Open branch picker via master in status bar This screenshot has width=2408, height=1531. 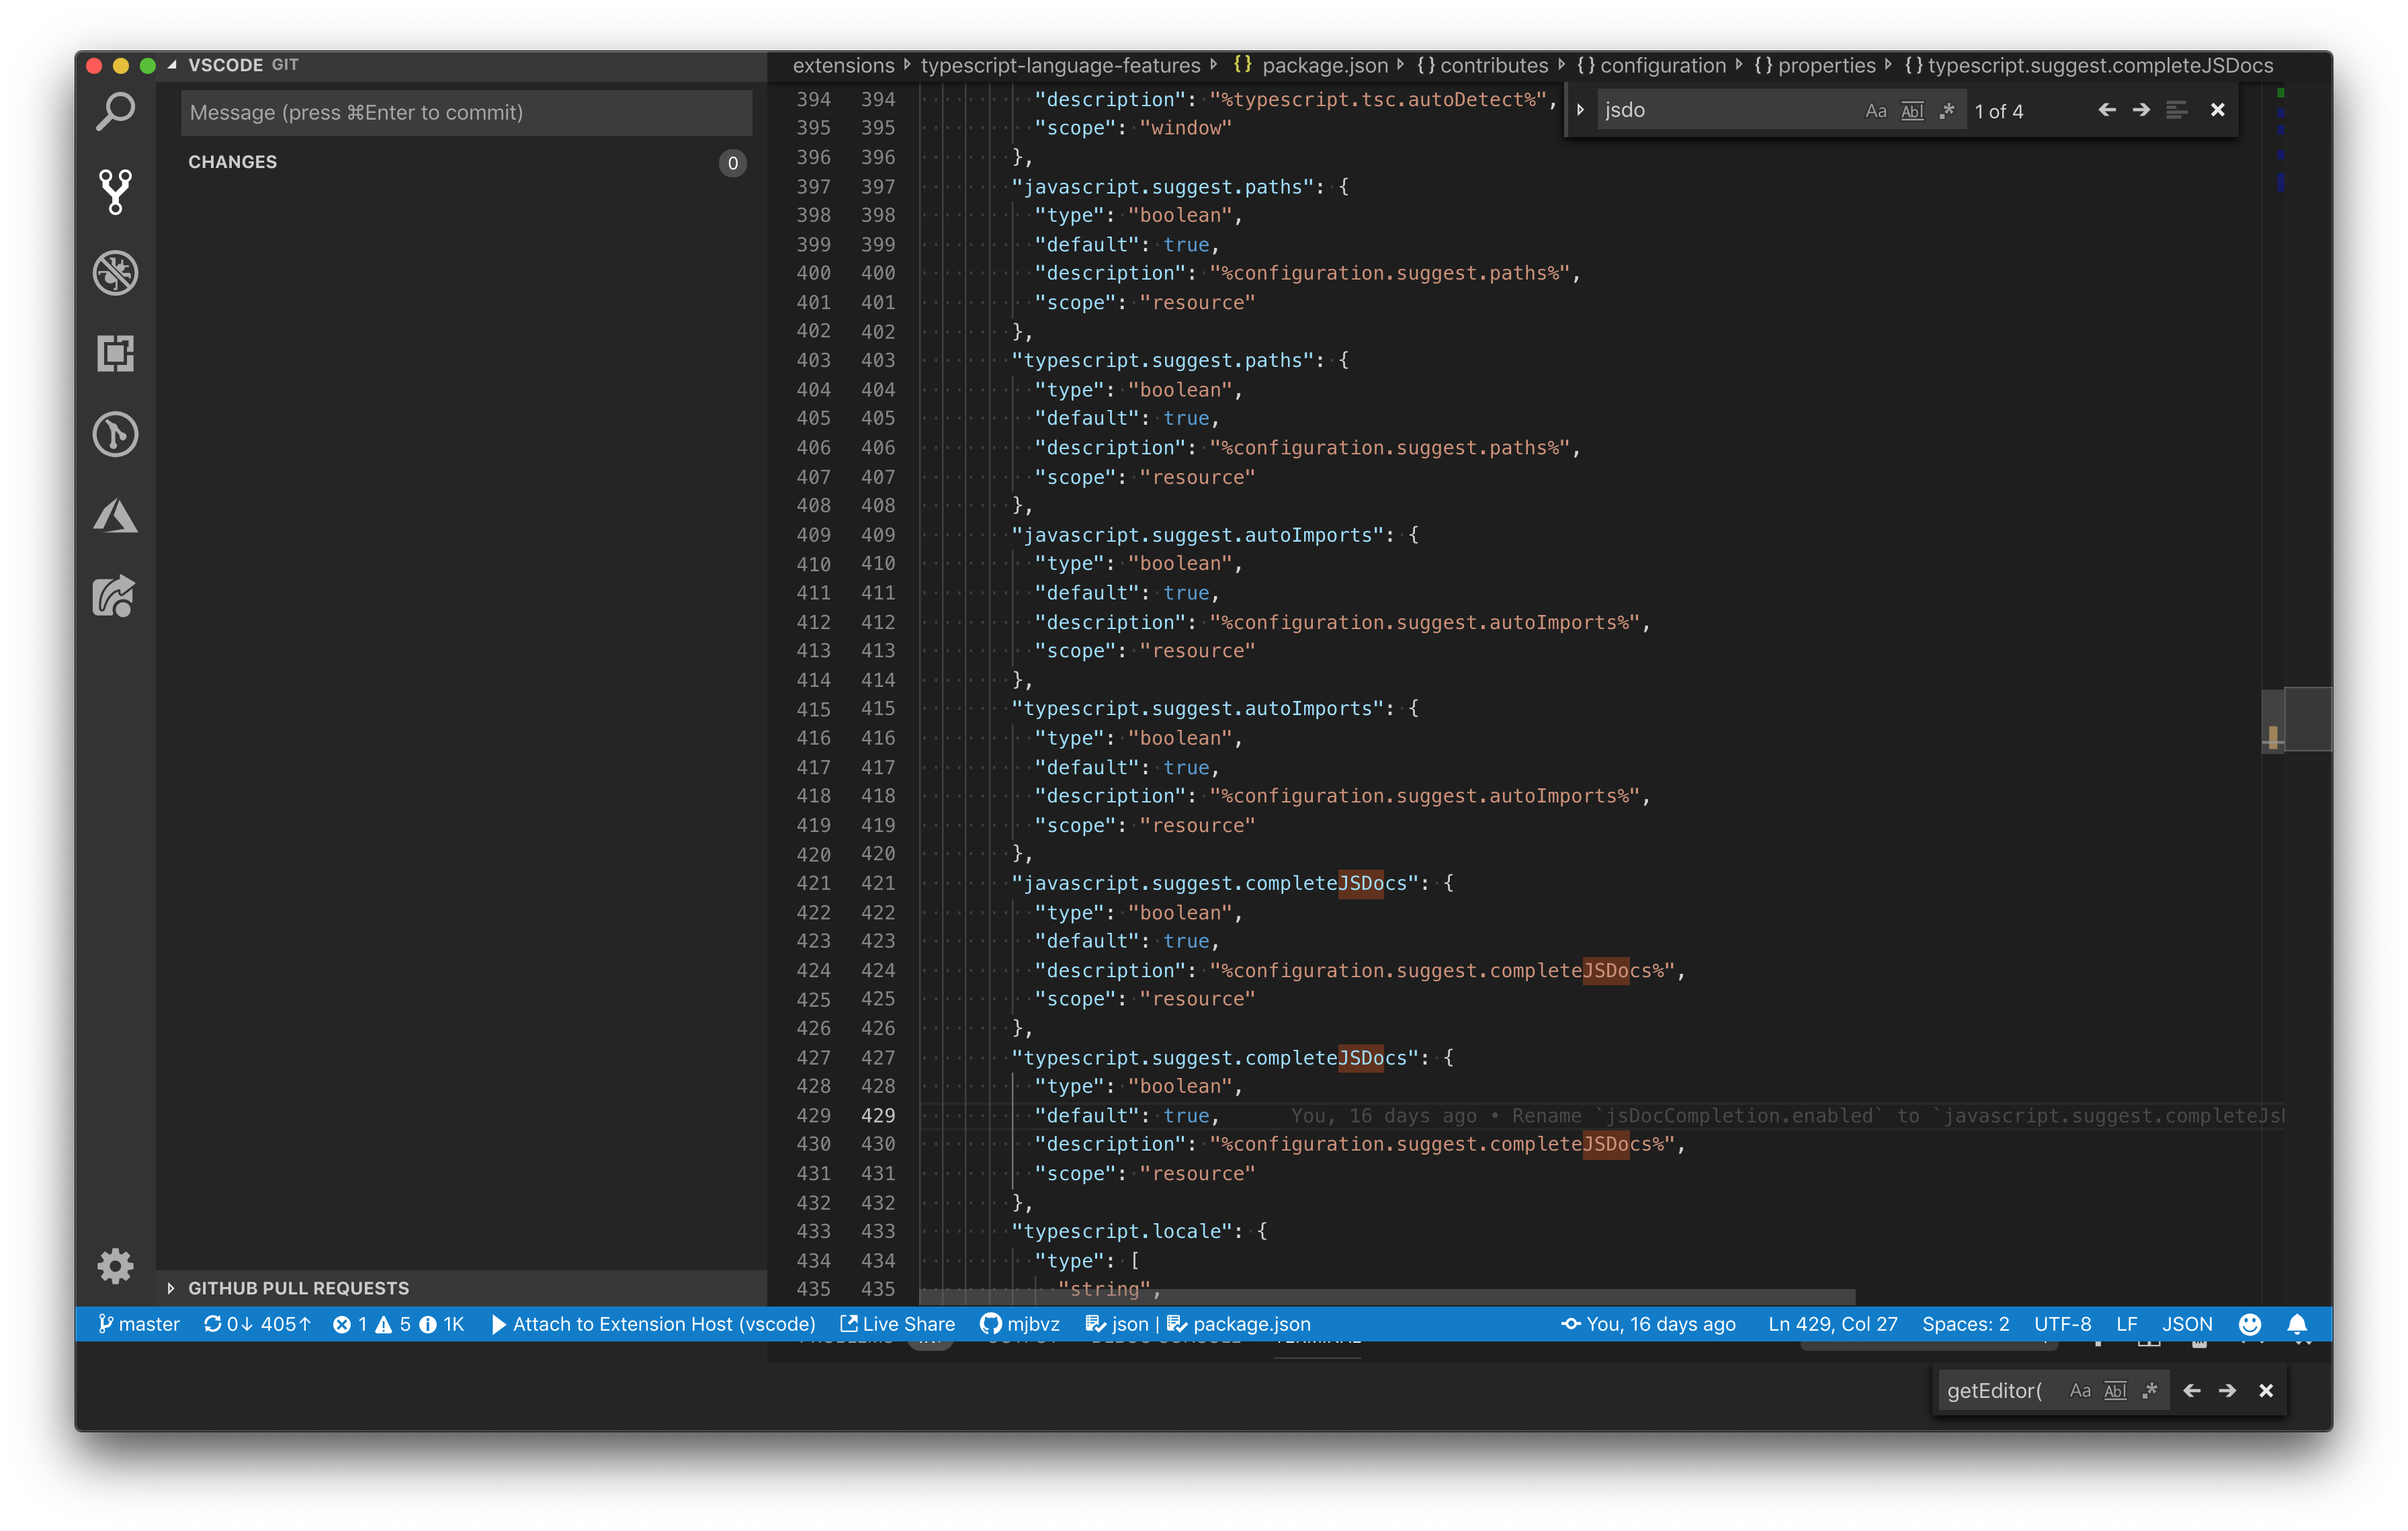point(140,1324)
